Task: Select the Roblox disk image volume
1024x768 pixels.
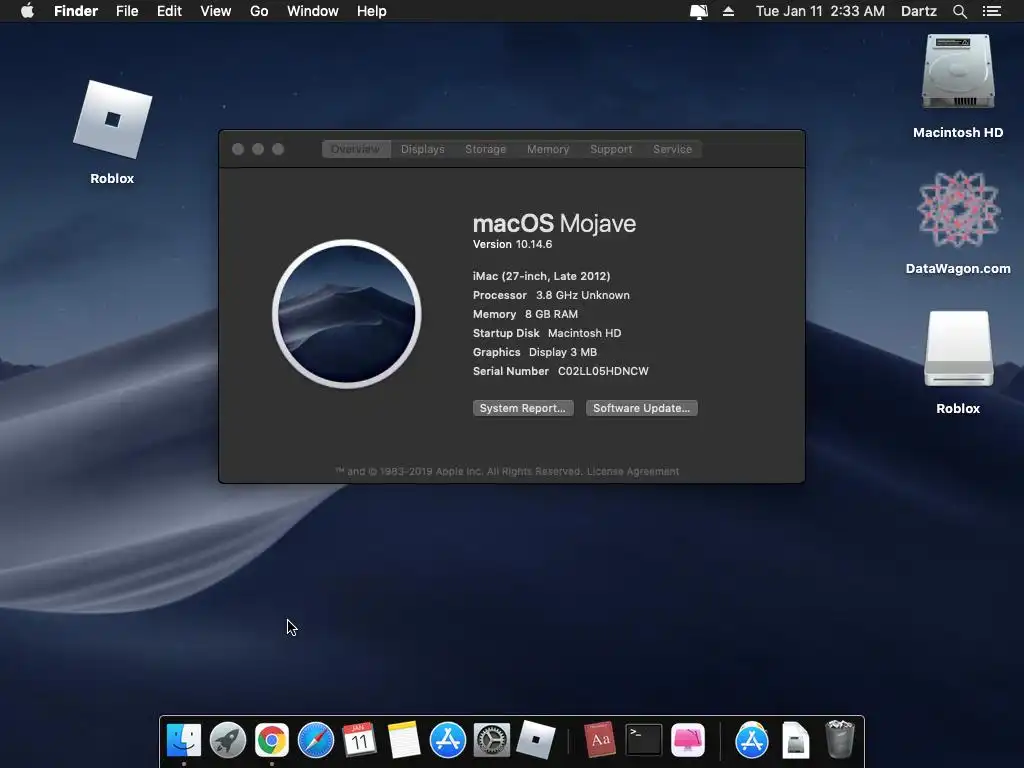Action: pos(958,349)
